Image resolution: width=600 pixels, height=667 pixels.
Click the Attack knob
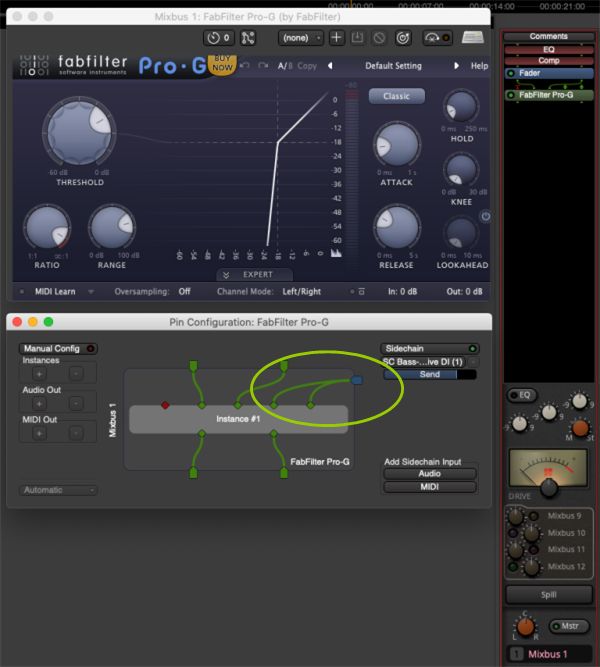[397, 145]
